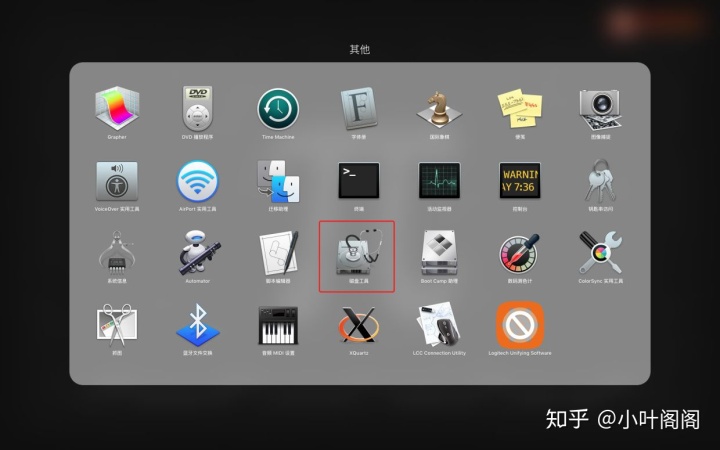Open XQuartz app
720x450 pixels.
359,325
